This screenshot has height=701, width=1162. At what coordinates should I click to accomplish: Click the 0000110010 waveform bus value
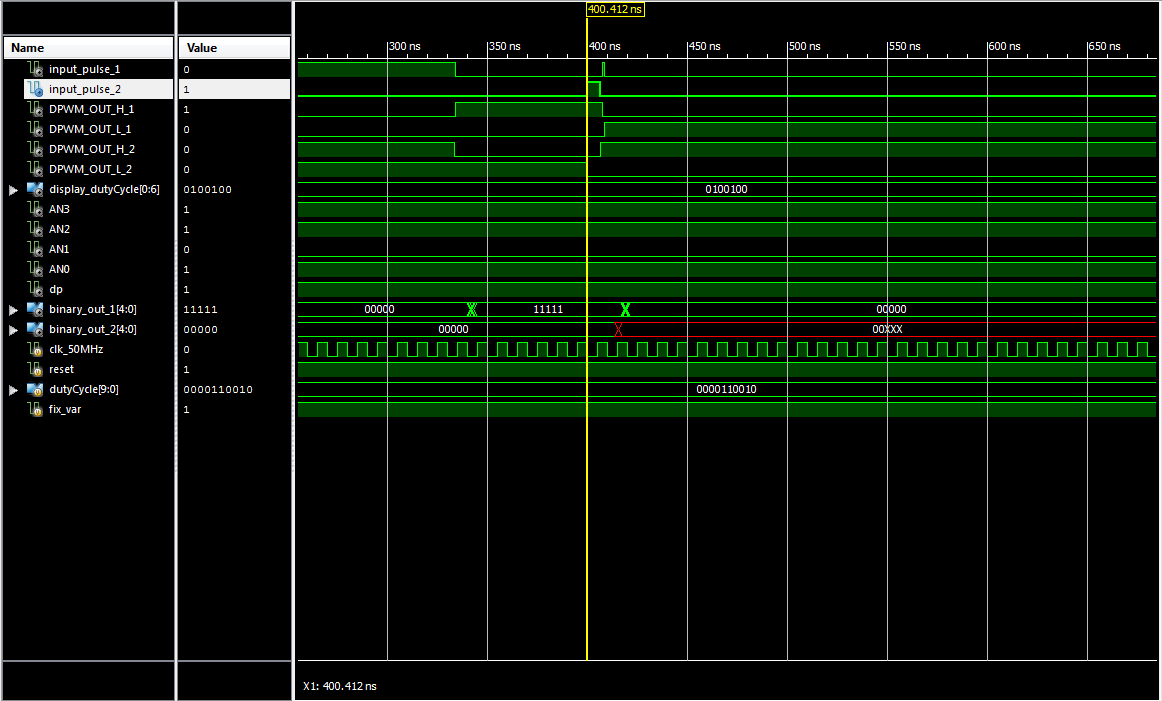pyautogui.click(x=726, y=389)
